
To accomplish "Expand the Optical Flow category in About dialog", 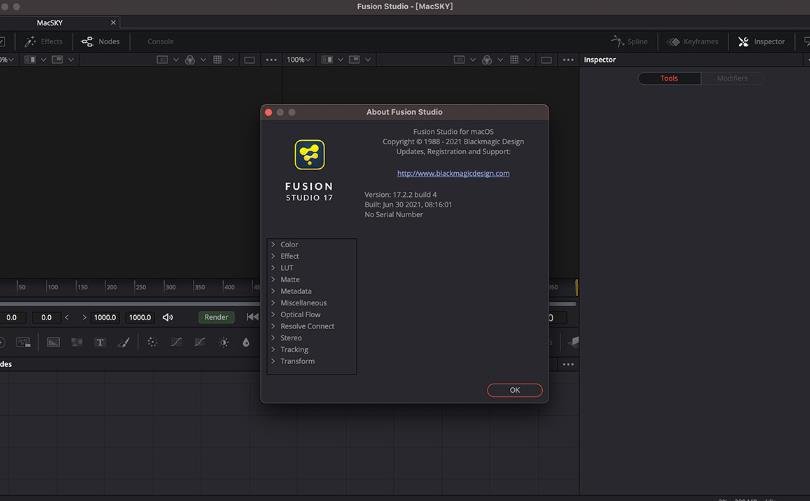I will coord(273,314).
